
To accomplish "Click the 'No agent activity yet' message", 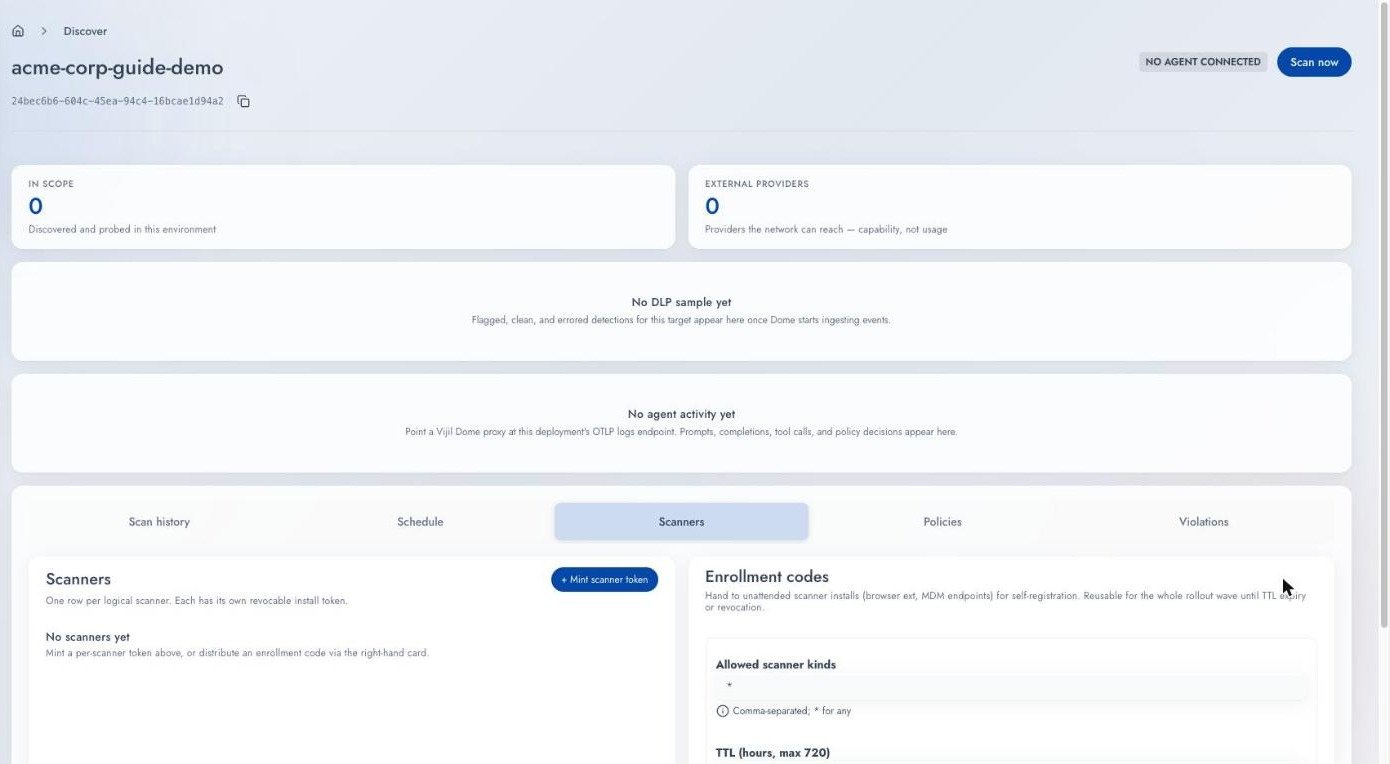I will coord(681,414).
